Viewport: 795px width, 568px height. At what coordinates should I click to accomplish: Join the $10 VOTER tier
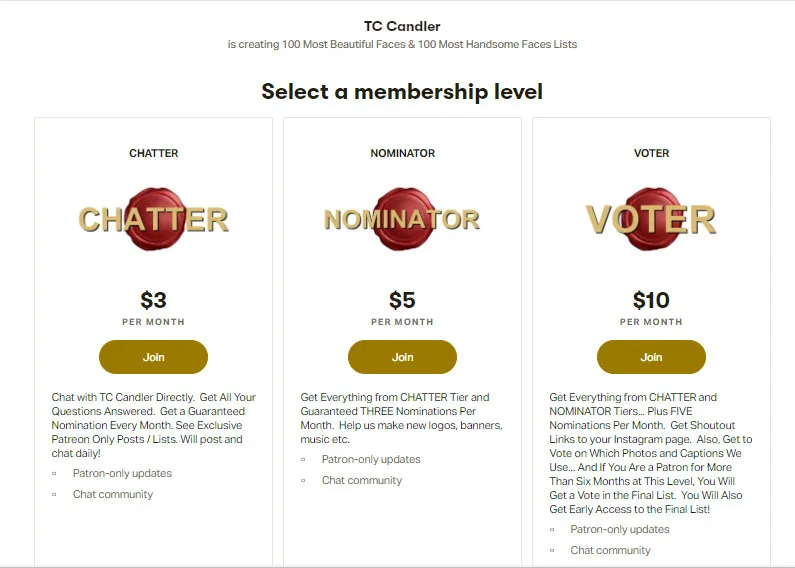point(651,357)
